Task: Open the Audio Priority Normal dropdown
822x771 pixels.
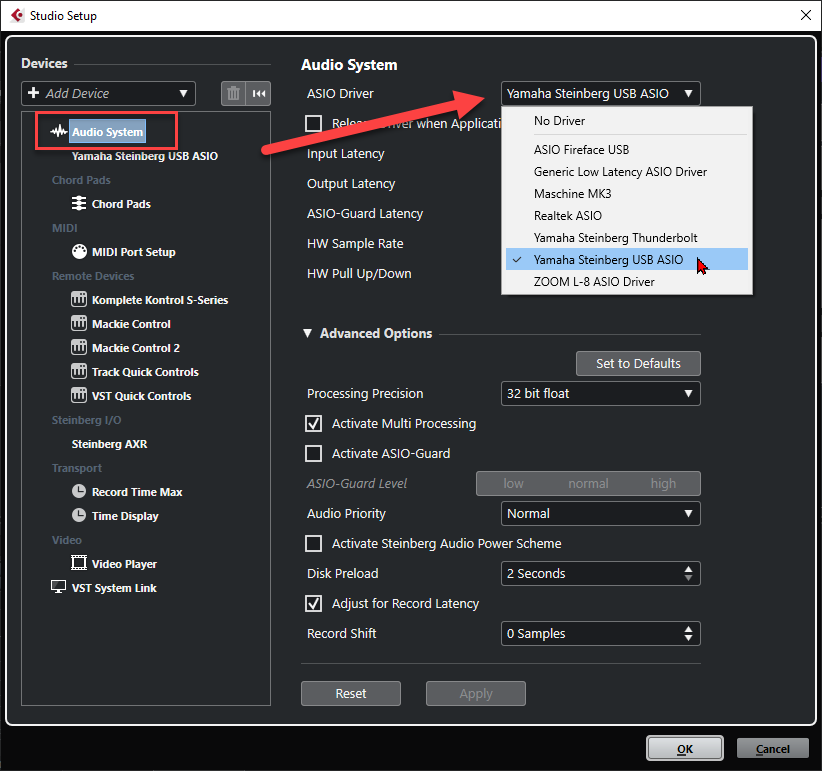Action: (x=601, y=514)
